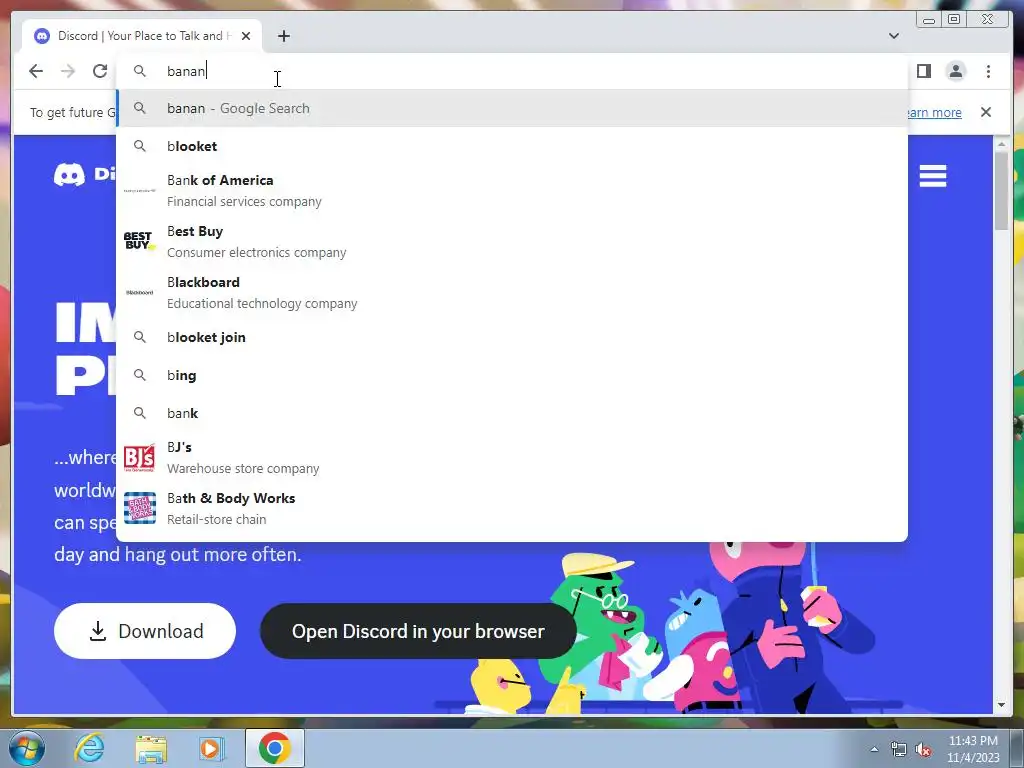This screenshot has width=1024, height=768.
Task: Select the Best Buy suggestion
Action: click(x=512, y=242)
